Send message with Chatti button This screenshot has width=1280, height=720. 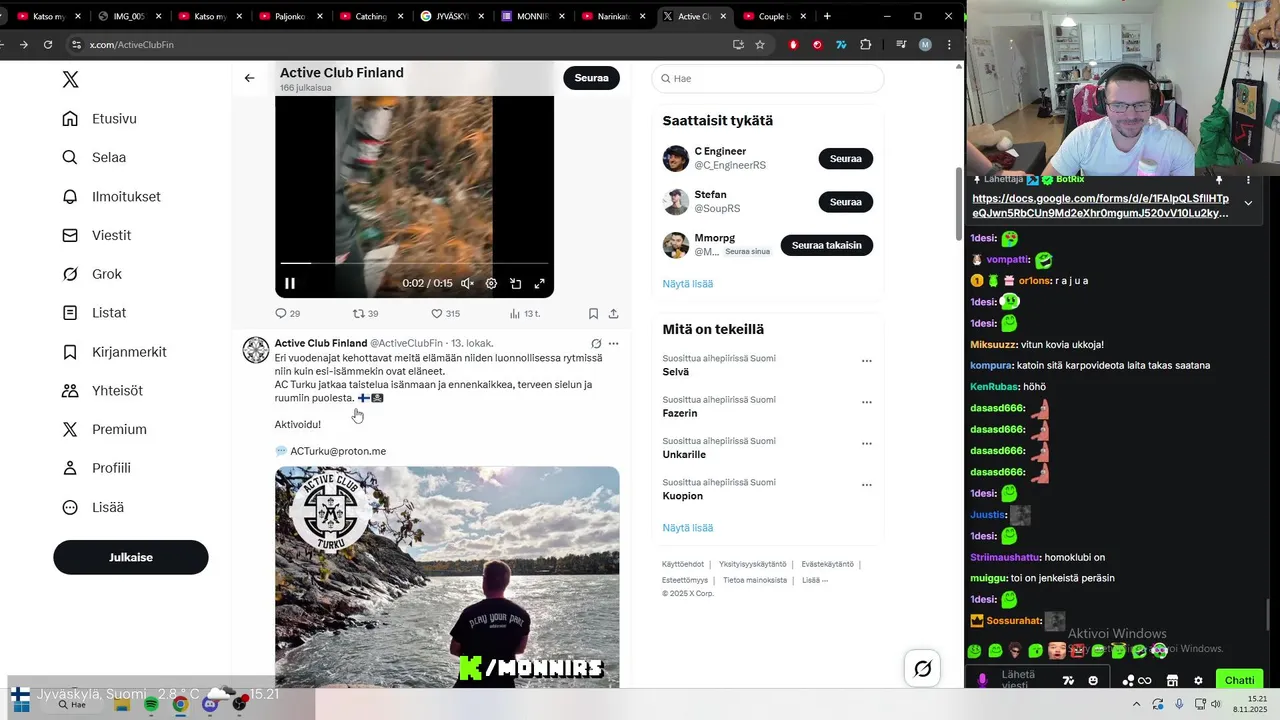(1240, 680)
